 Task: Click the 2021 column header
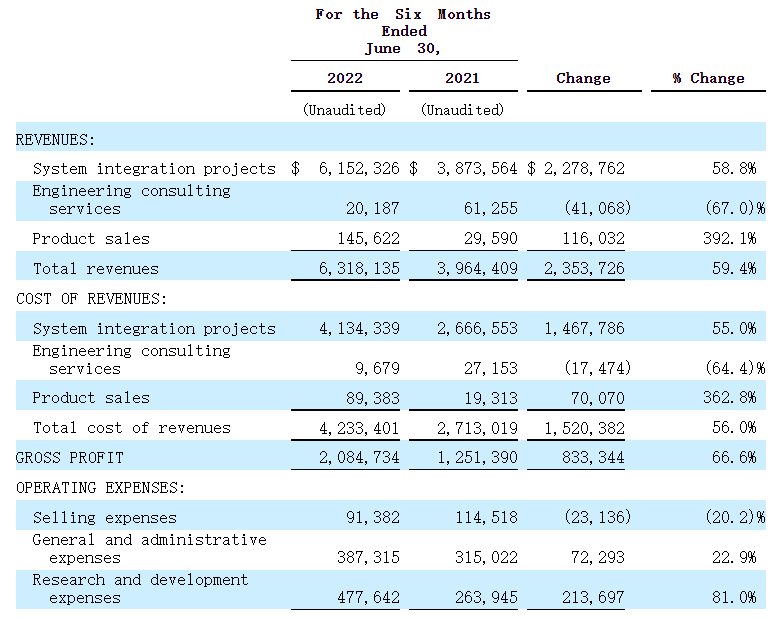coord(463,78)
